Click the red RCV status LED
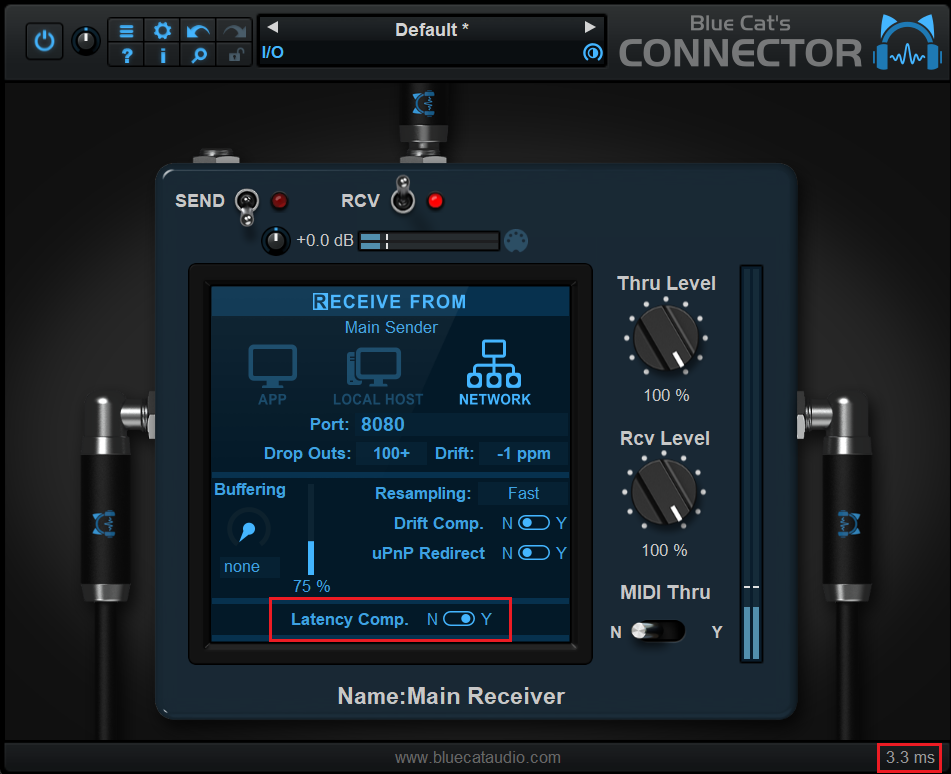This screenshot has width=951, height=774. (435, 201)
